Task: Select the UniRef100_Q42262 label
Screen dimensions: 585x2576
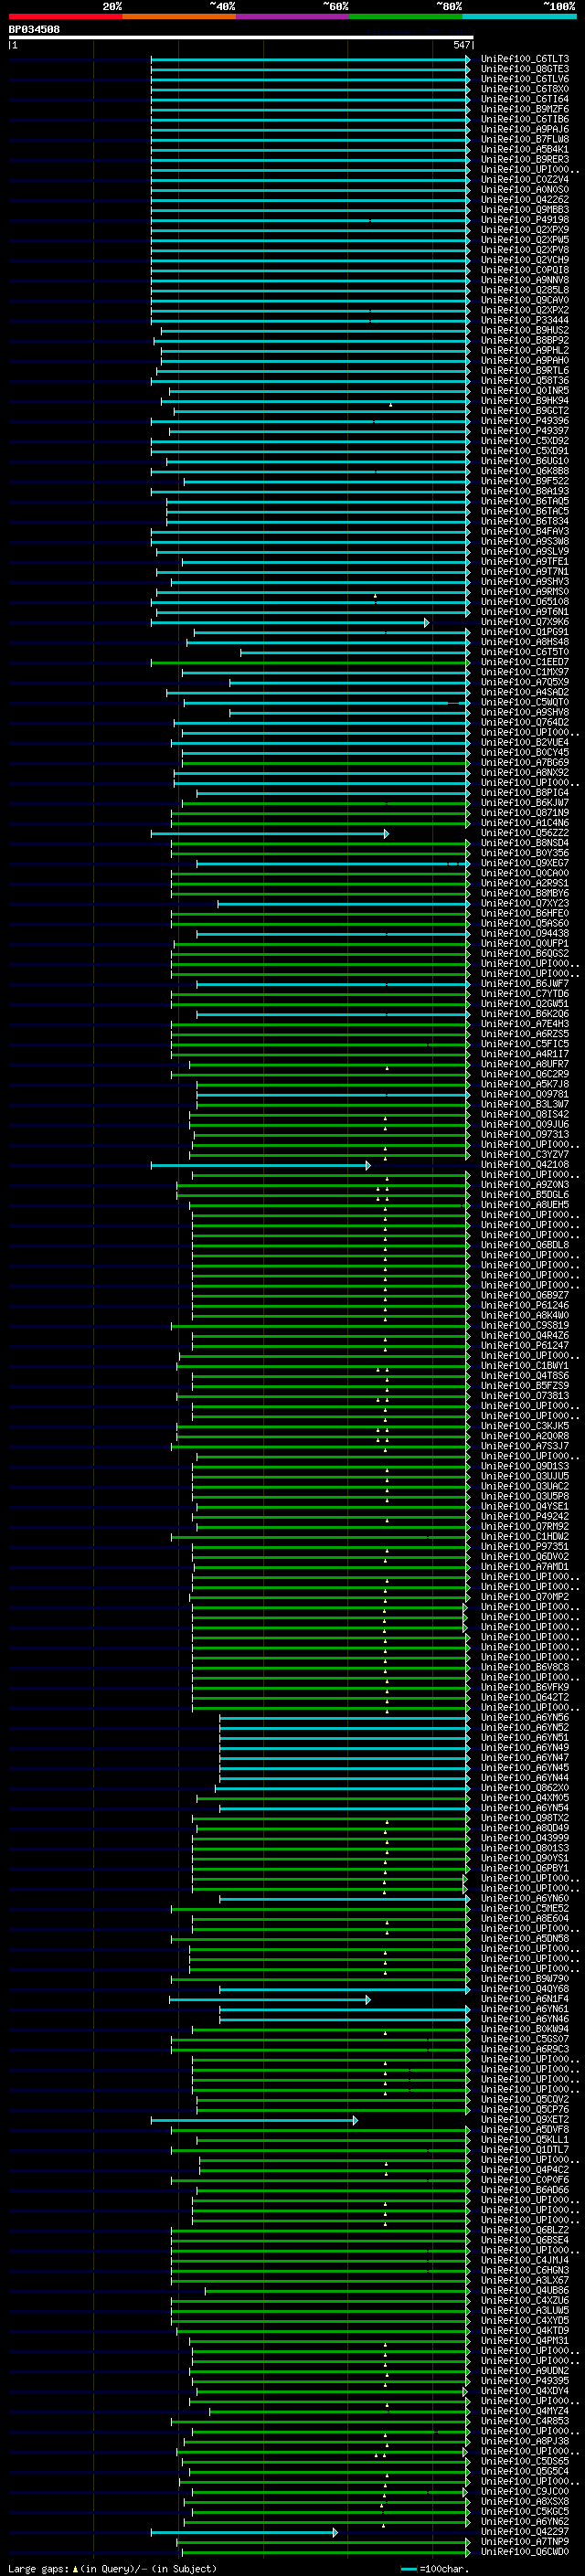Action: [x=525, y=199]
